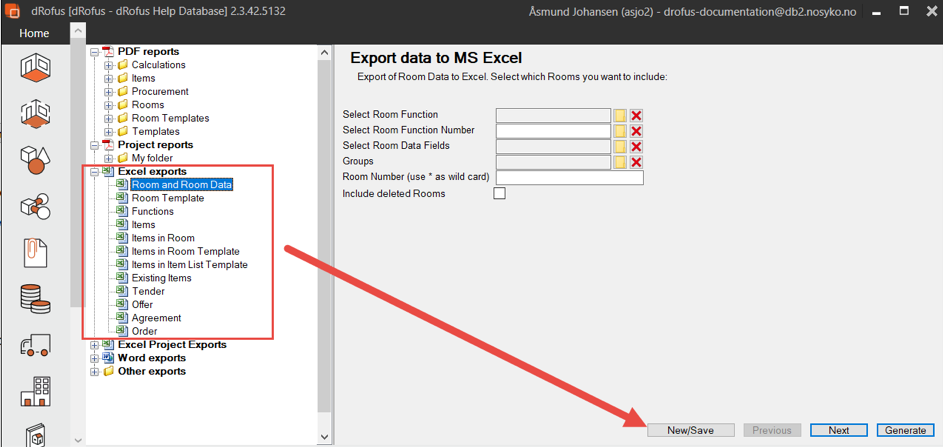The image size is (943, 447).
Task: Click the Room Number wildcard input field
Action: [570, 177]
